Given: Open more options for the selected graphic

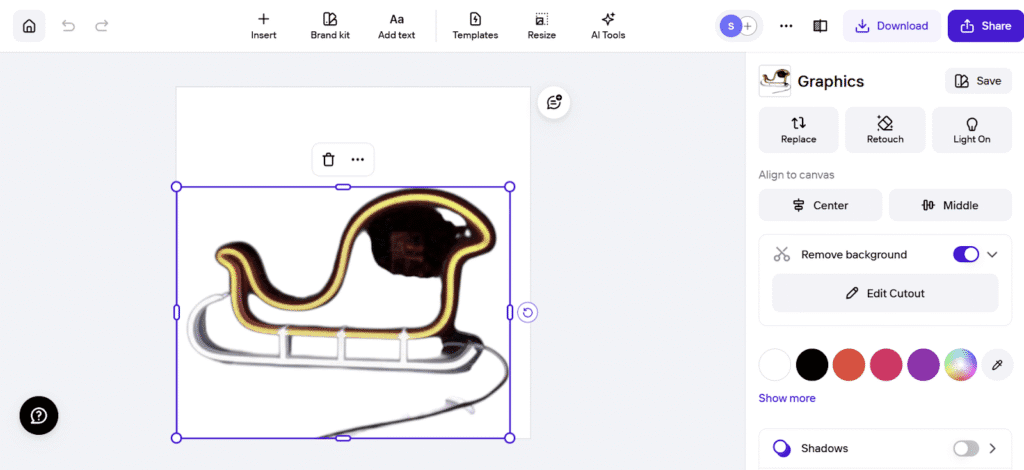Looking at the screenshot, I should [357, 159].
